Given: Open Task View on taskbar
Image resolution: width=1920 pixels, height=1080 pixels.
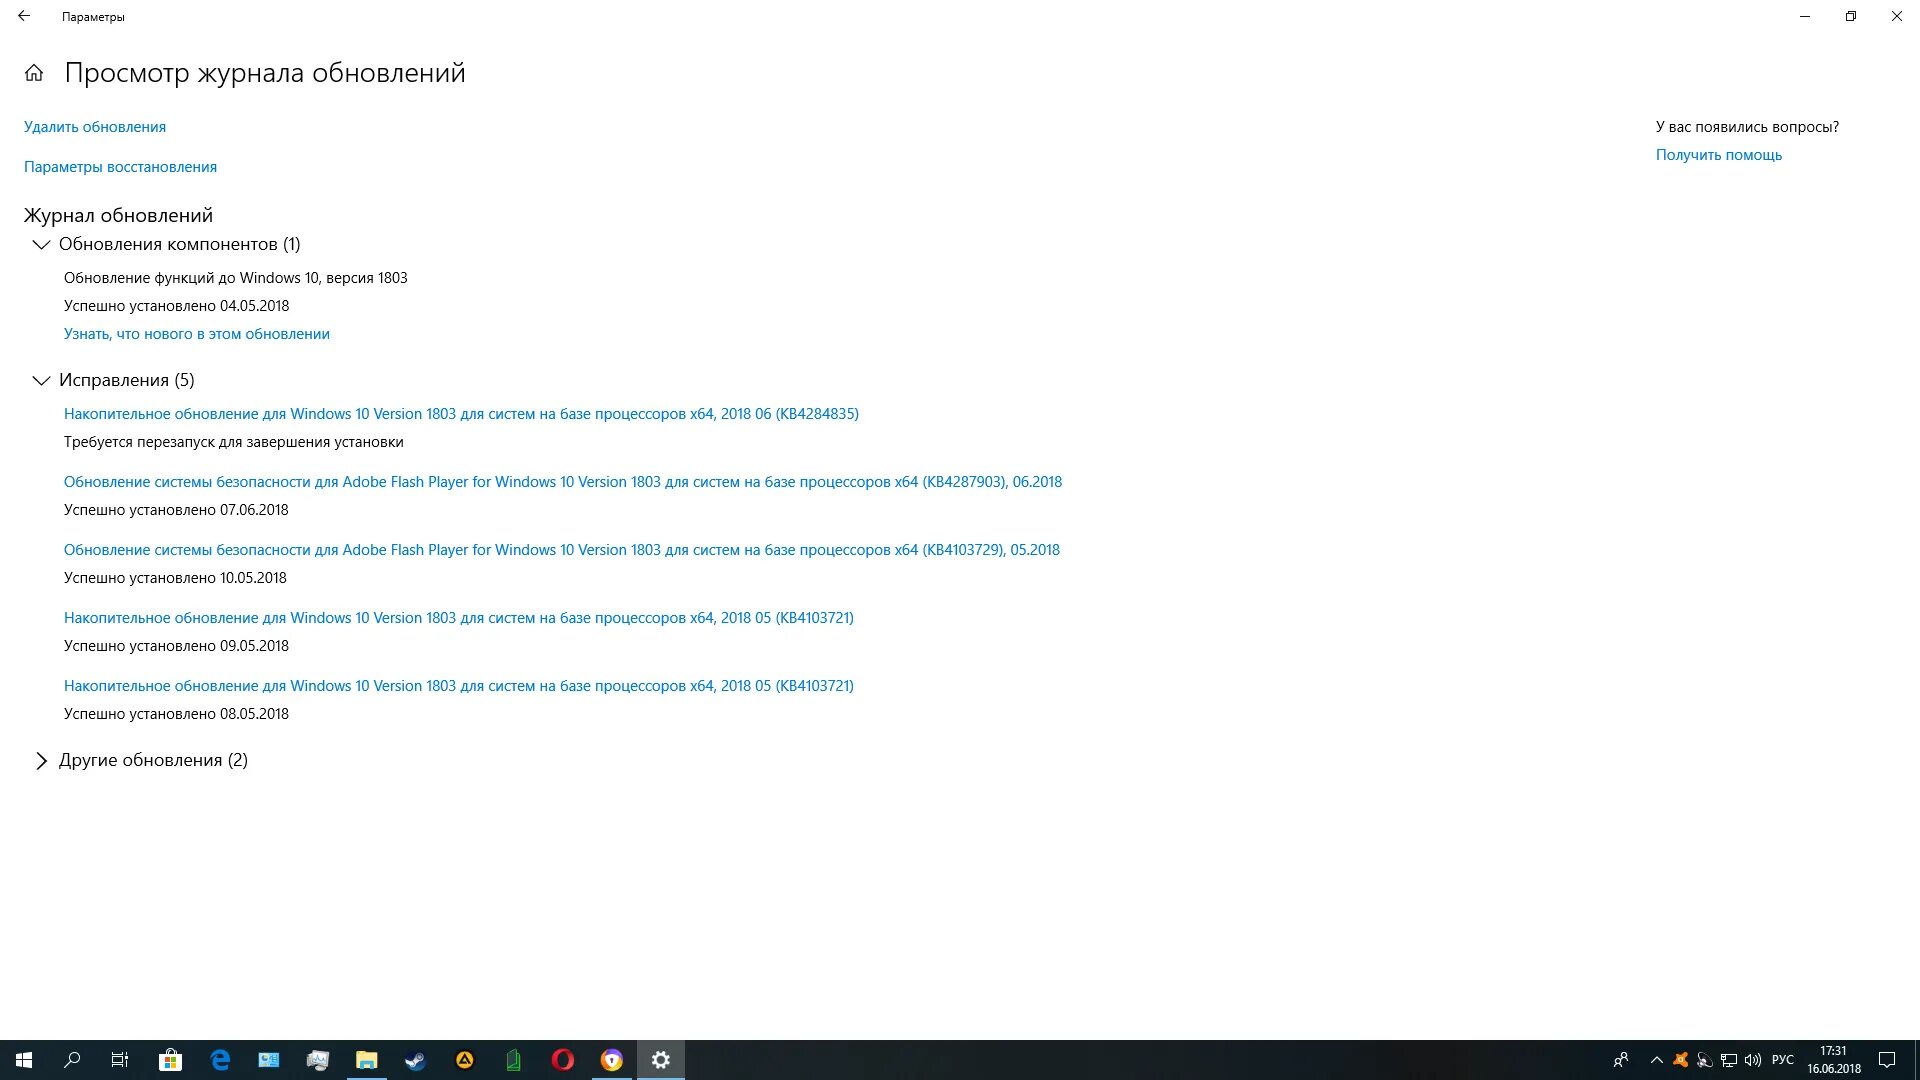Looking at the screenshot, I should click(x=120, y=1060).
